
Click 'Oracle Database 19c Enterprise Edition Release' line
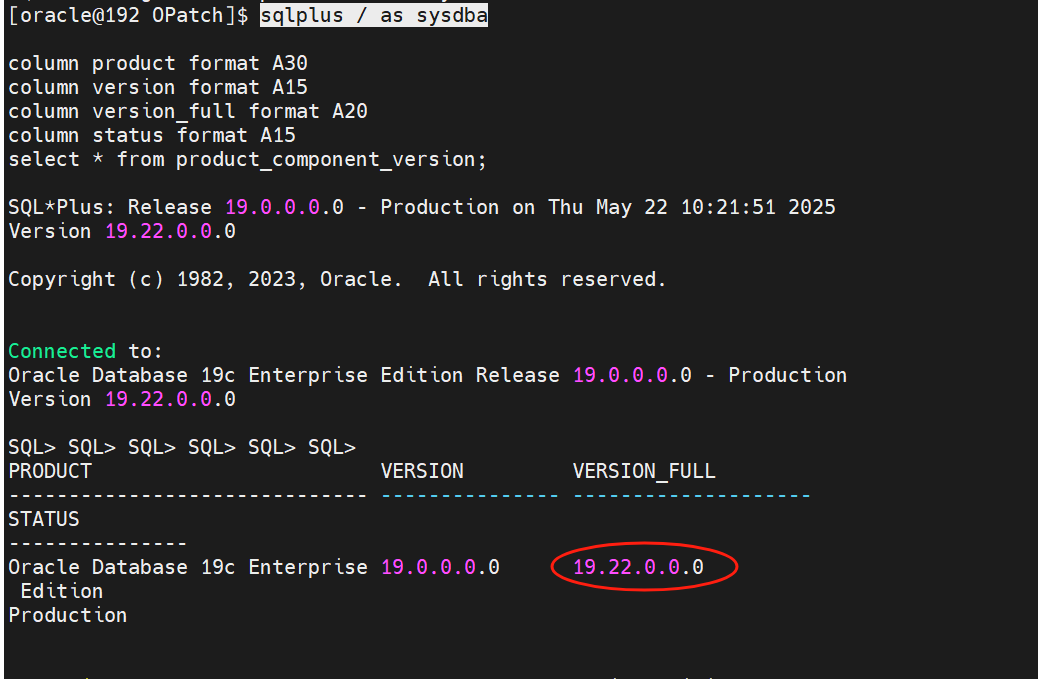427,375
